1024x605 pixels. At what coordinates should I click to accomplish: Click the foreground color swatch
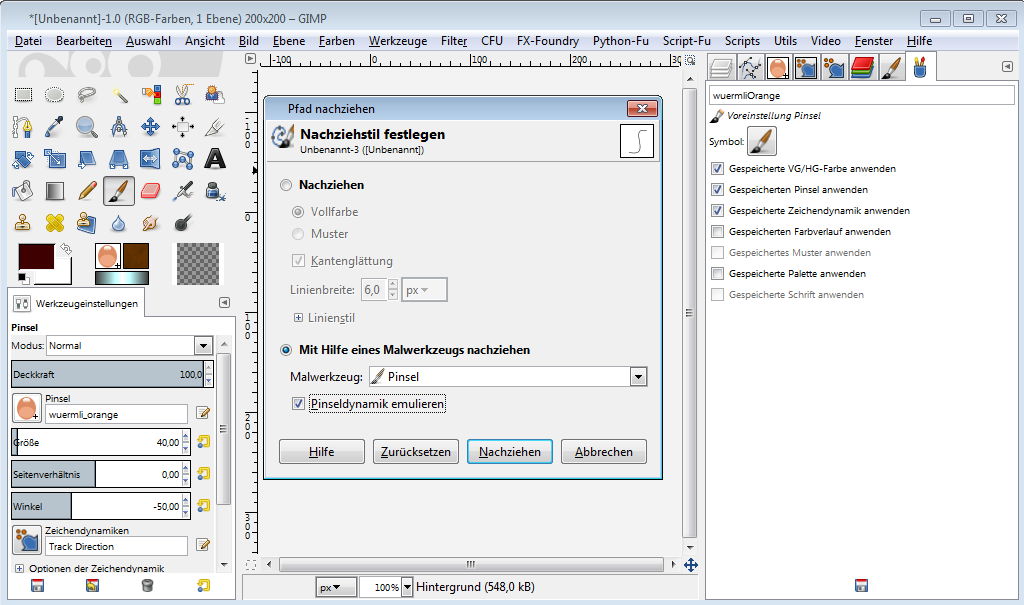(35, 255)
